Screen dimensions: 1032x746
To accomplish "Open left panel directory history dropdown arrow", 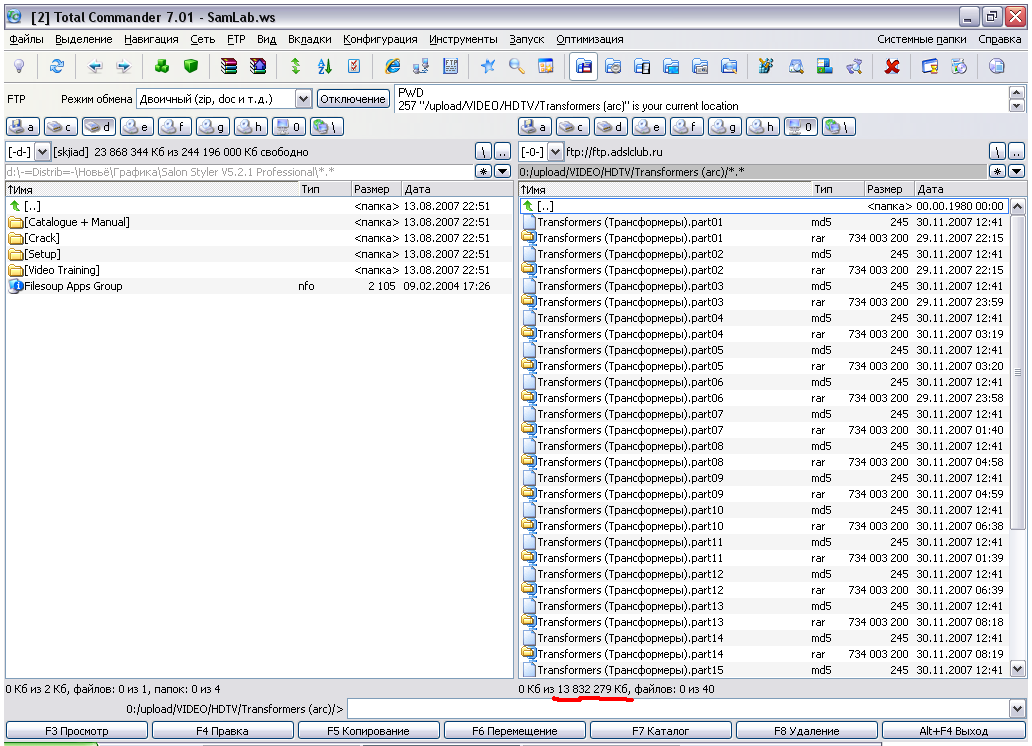I will [x=502, y=172].
